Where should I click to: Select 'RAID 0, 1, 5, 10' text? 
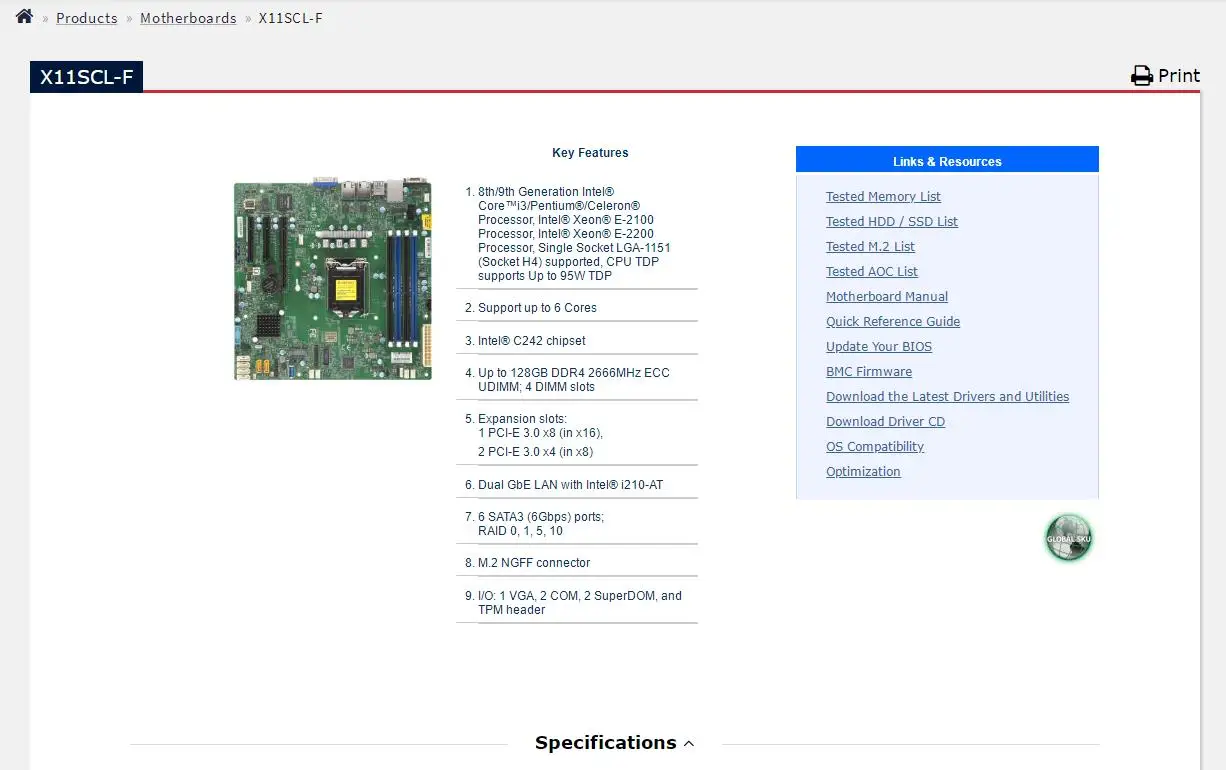click(520, 531)
